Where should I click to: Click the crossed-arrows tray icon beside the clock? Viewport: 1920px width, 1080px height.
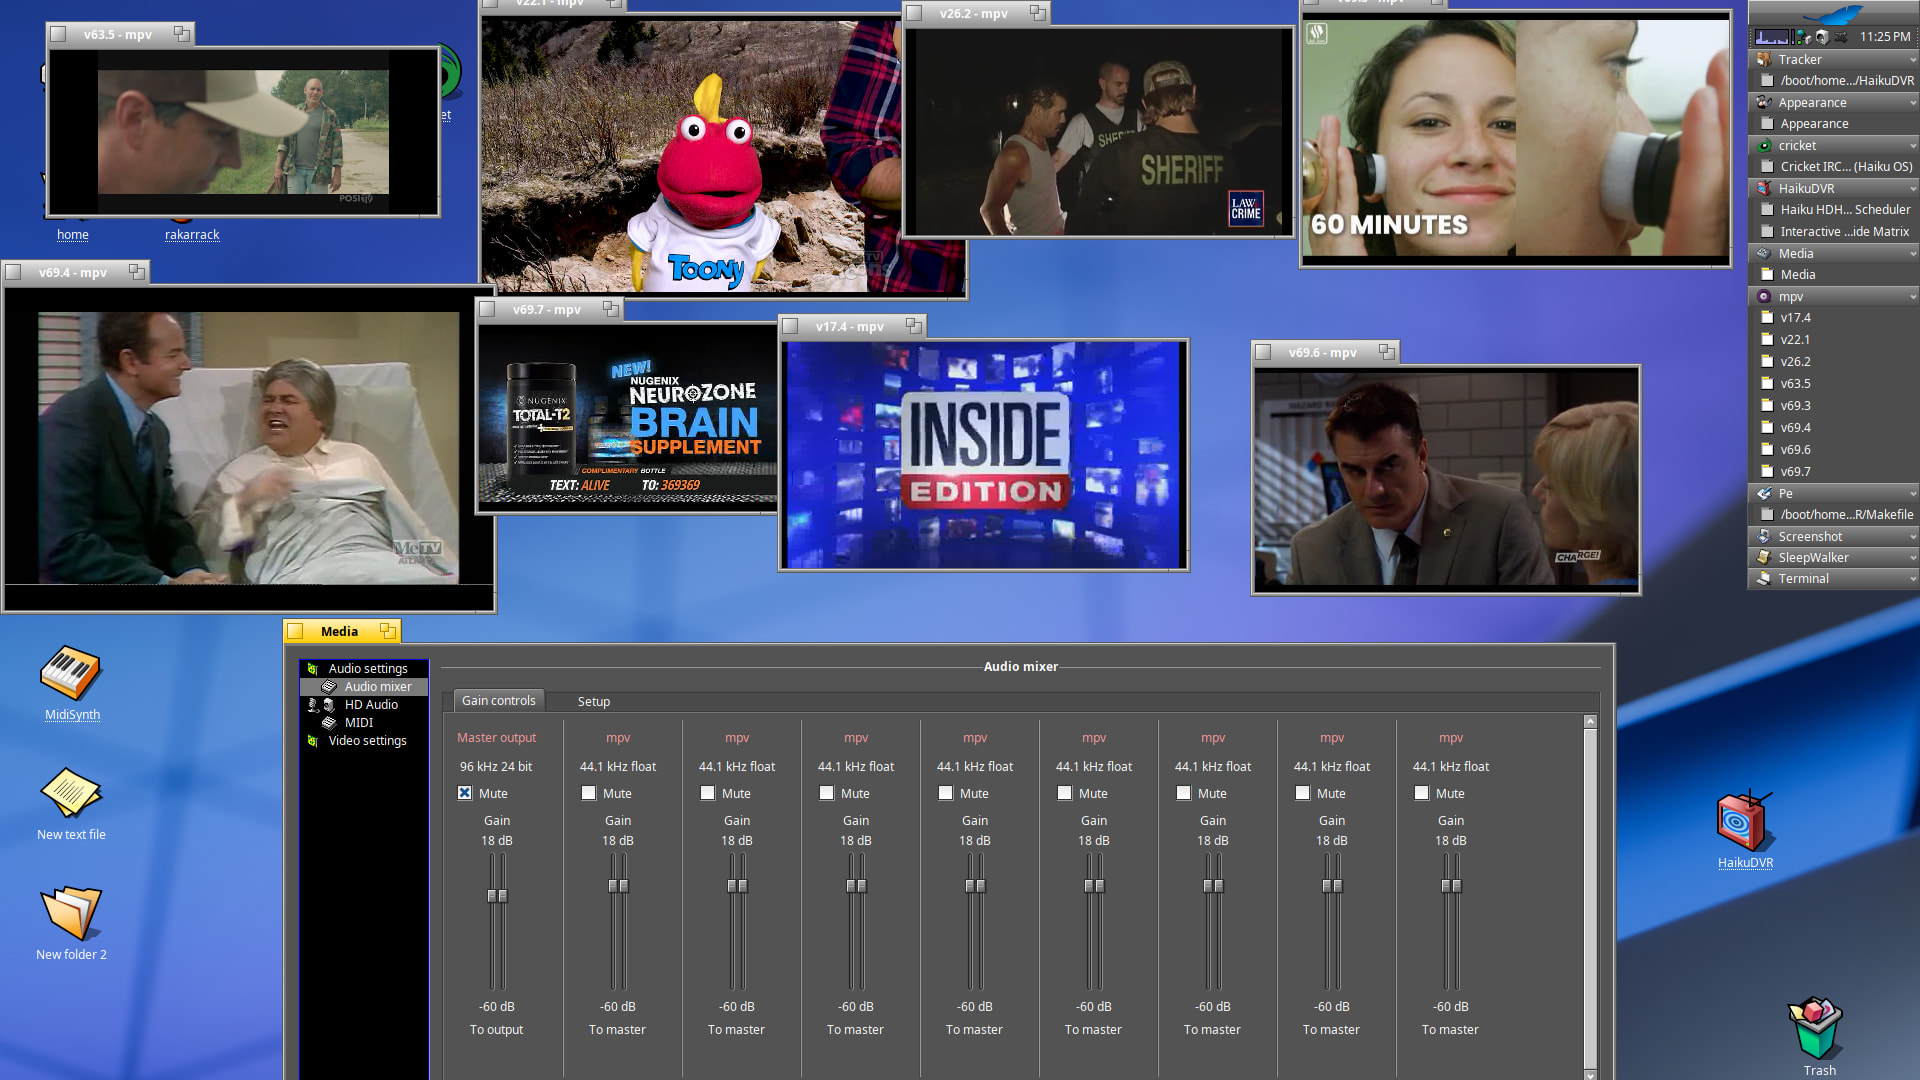[1840, 37]
